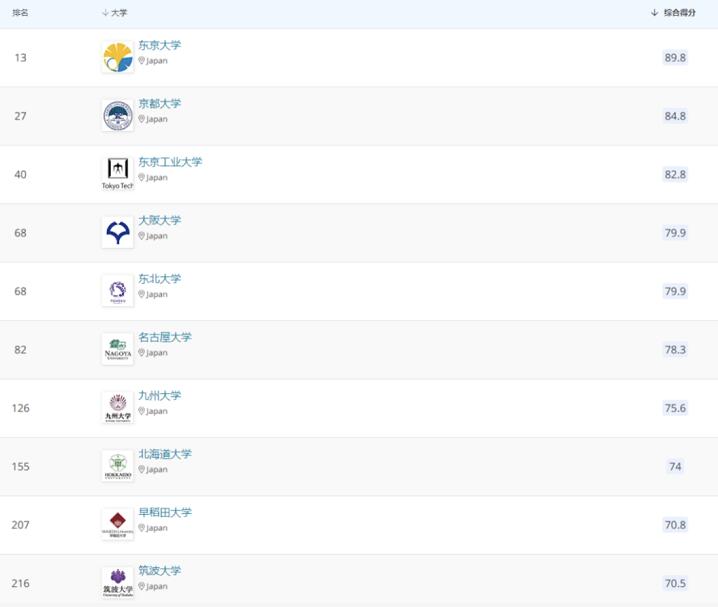Viewport: 718px width, 607px height.
Task: Click the Tohoku University purple logo
Action: pos(118,291)
